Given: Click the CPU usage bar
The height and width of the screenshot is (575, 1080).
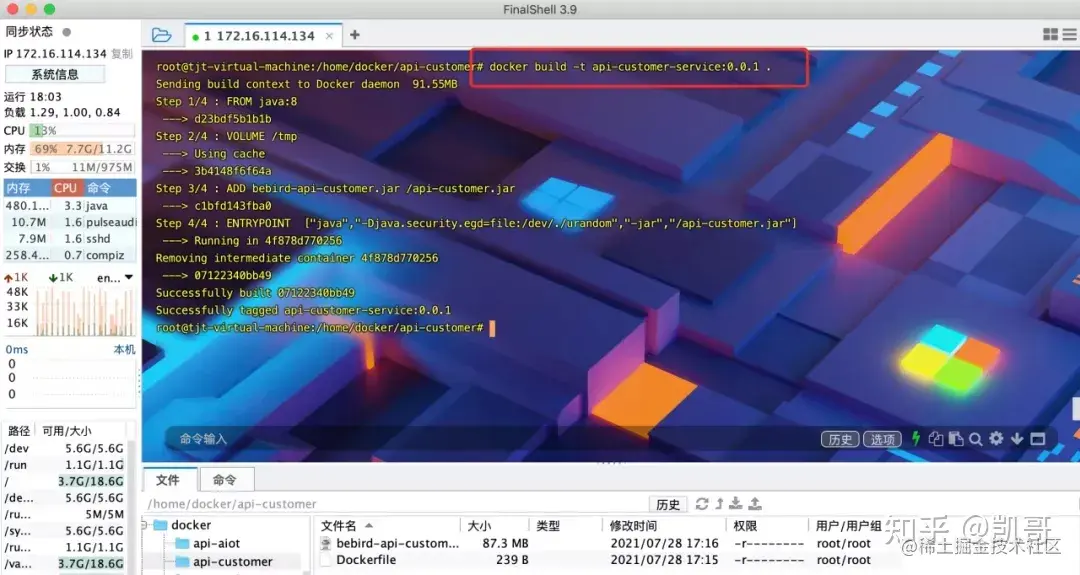Looking at the screenshot, I should (x=82, y=130).
